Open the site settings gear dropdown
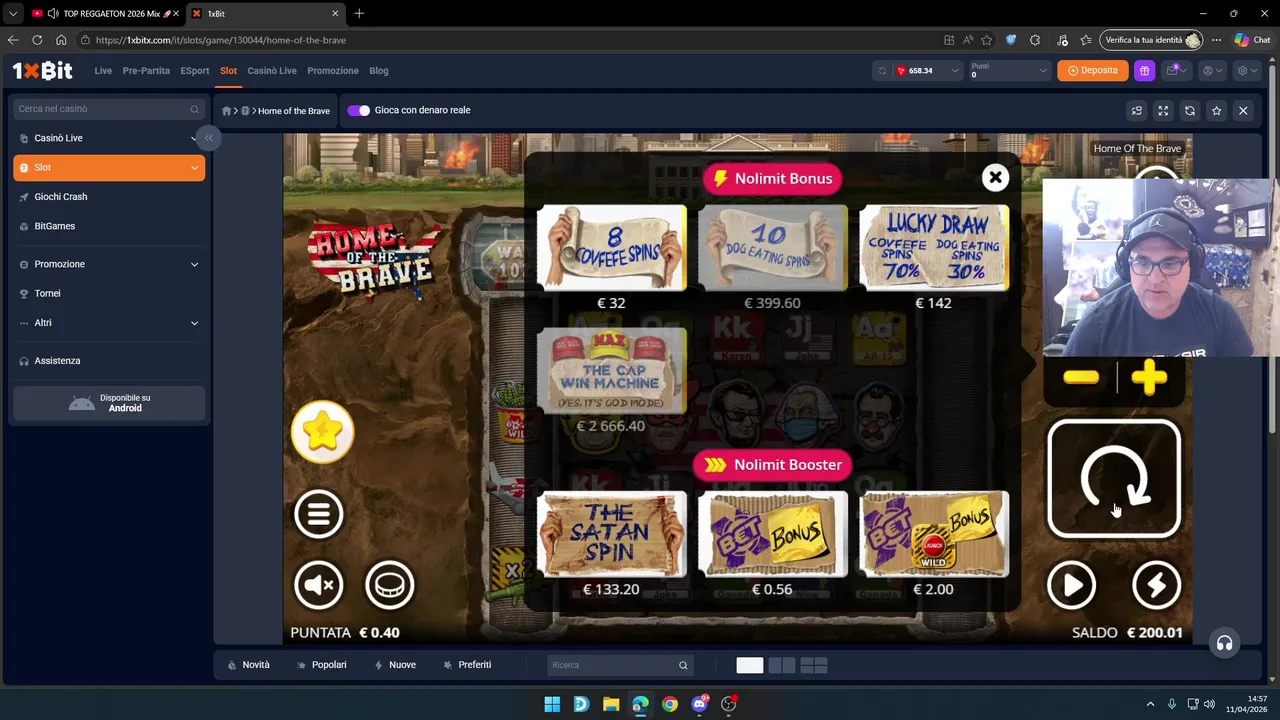 tap(1246, 70)
